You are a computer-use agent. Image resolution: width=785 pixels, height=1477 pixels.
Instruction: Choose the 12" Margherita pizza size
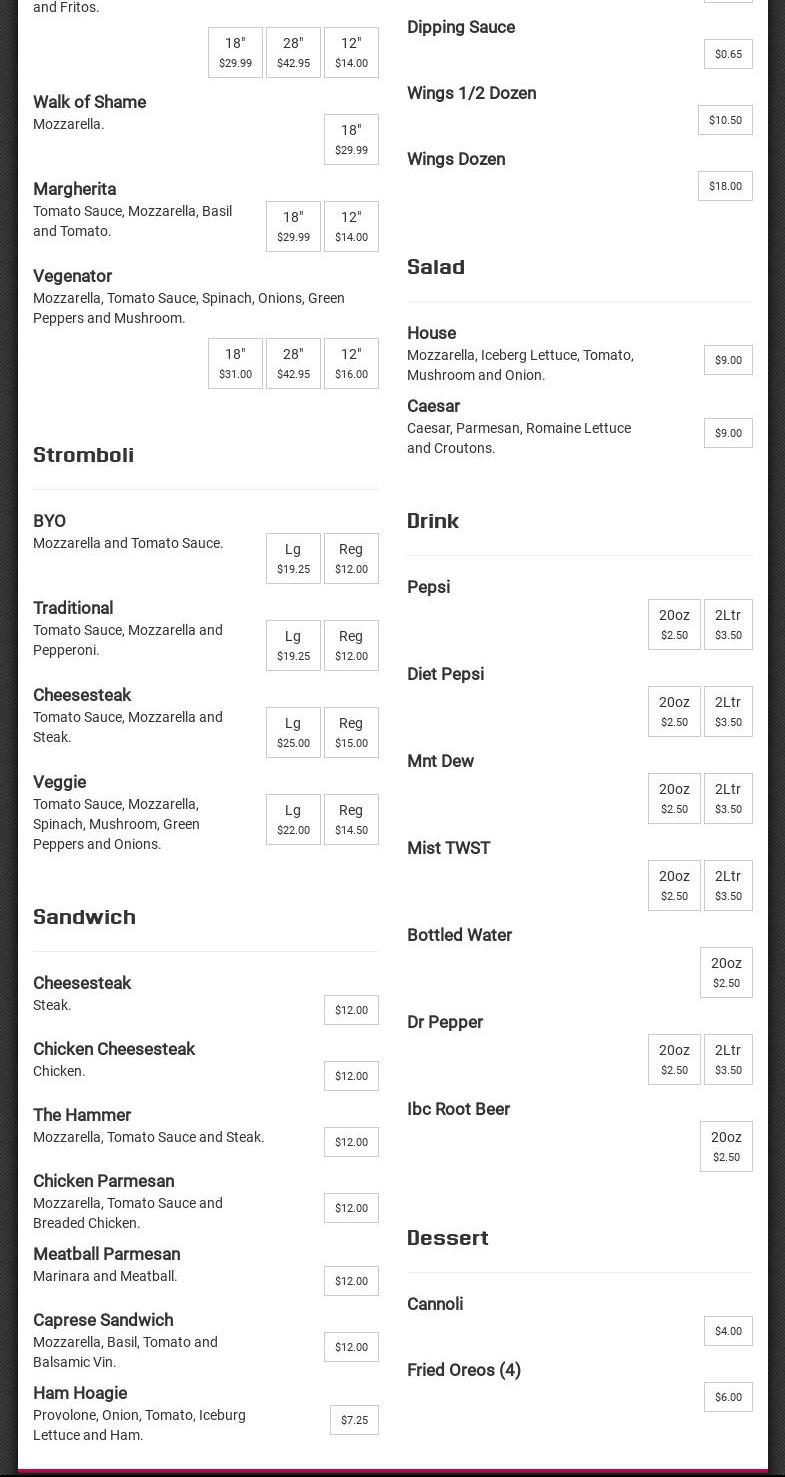[351, 226]
